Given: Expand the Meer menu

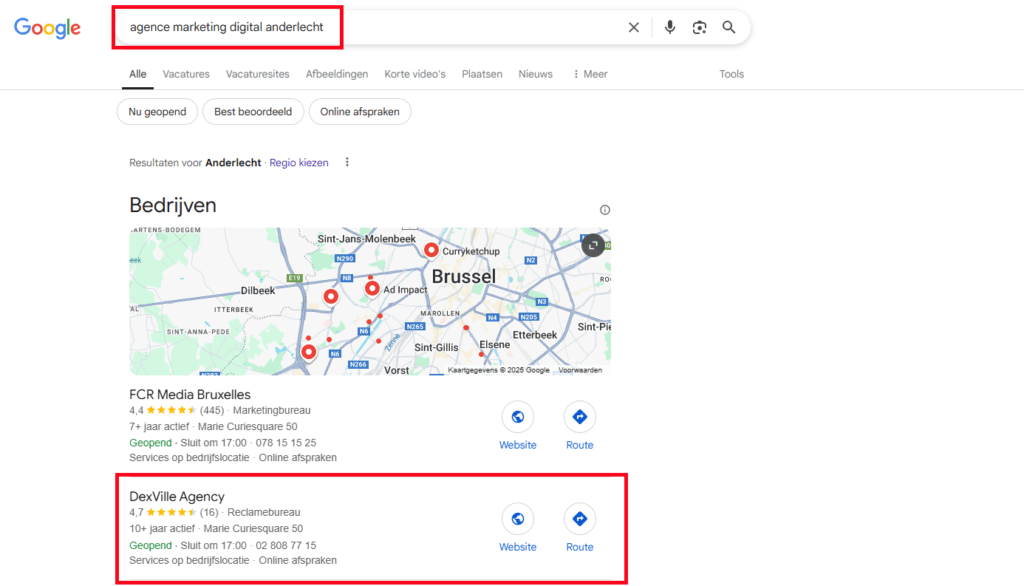Looking at the screenshot, I should (590, 74).
